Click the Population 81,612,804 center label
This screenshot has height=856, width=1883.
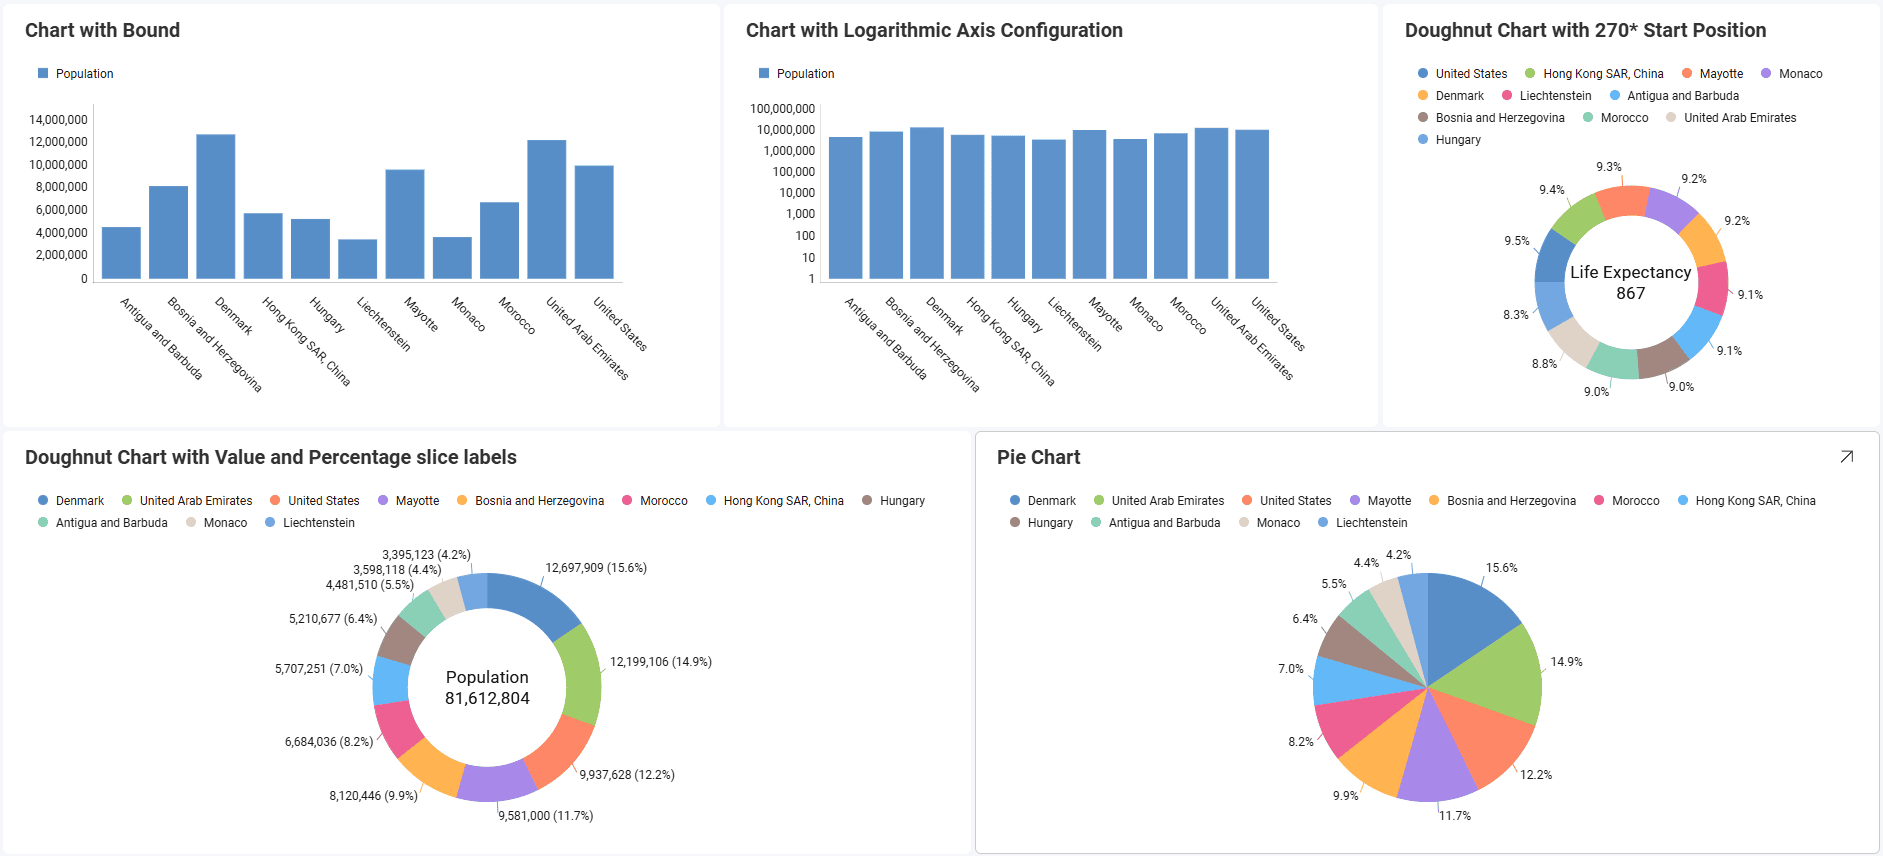(x=487, y=688)
